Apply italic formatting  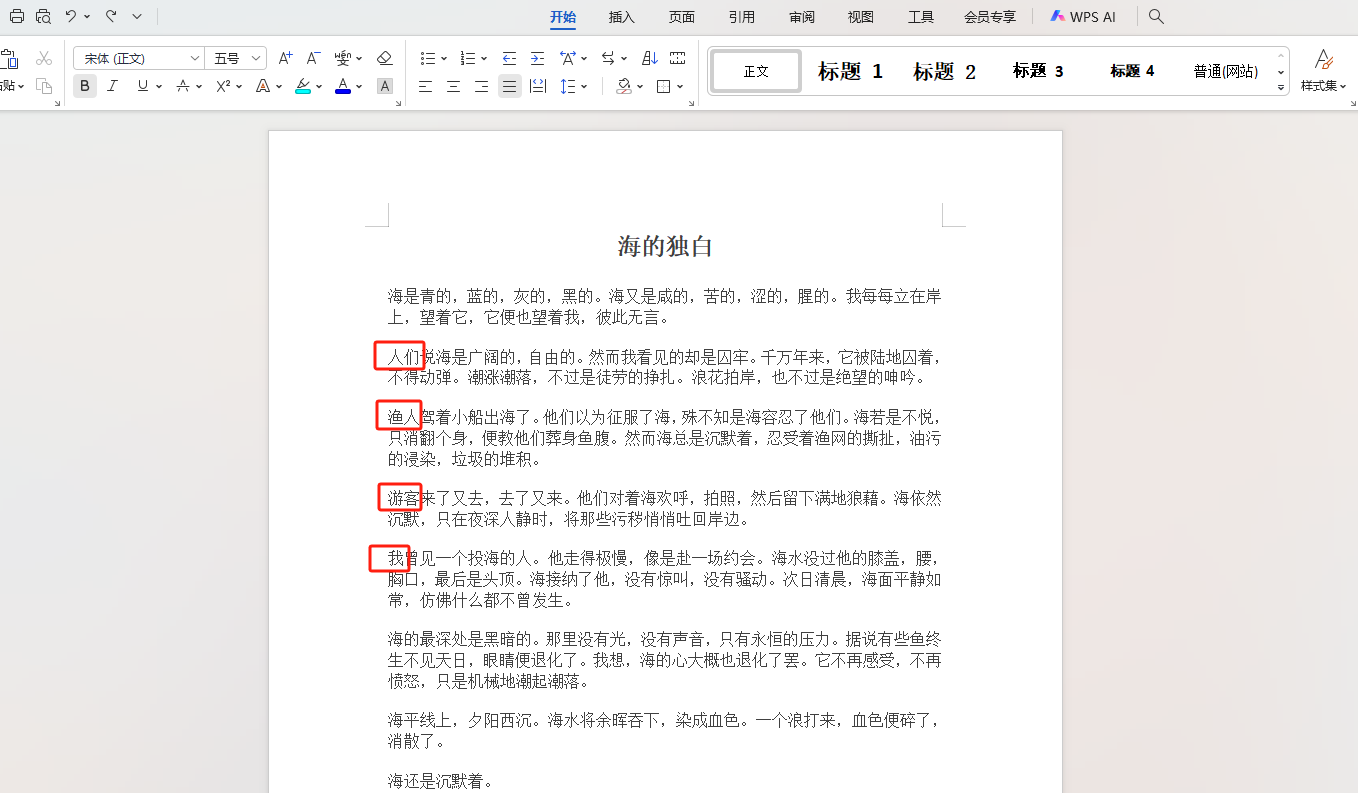click(111, 86)
